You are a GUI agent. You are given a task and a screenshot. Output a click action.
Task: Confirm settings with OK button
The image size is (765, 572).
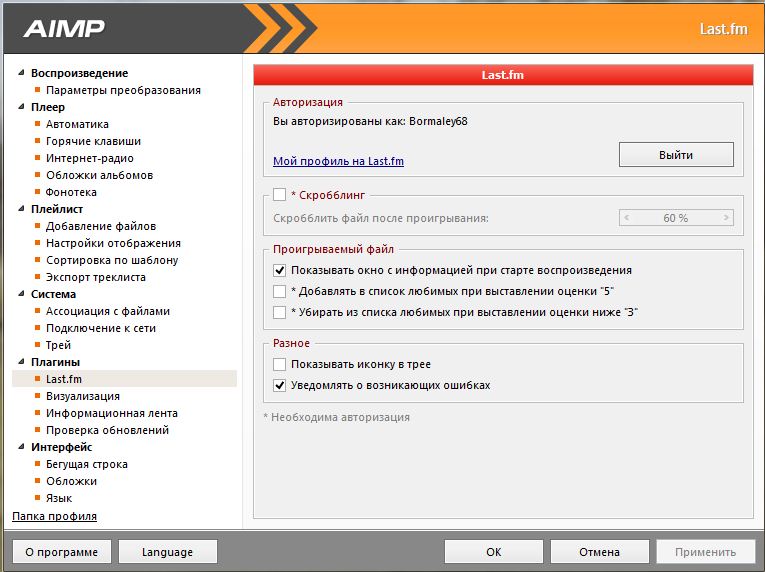pos(494,552)
